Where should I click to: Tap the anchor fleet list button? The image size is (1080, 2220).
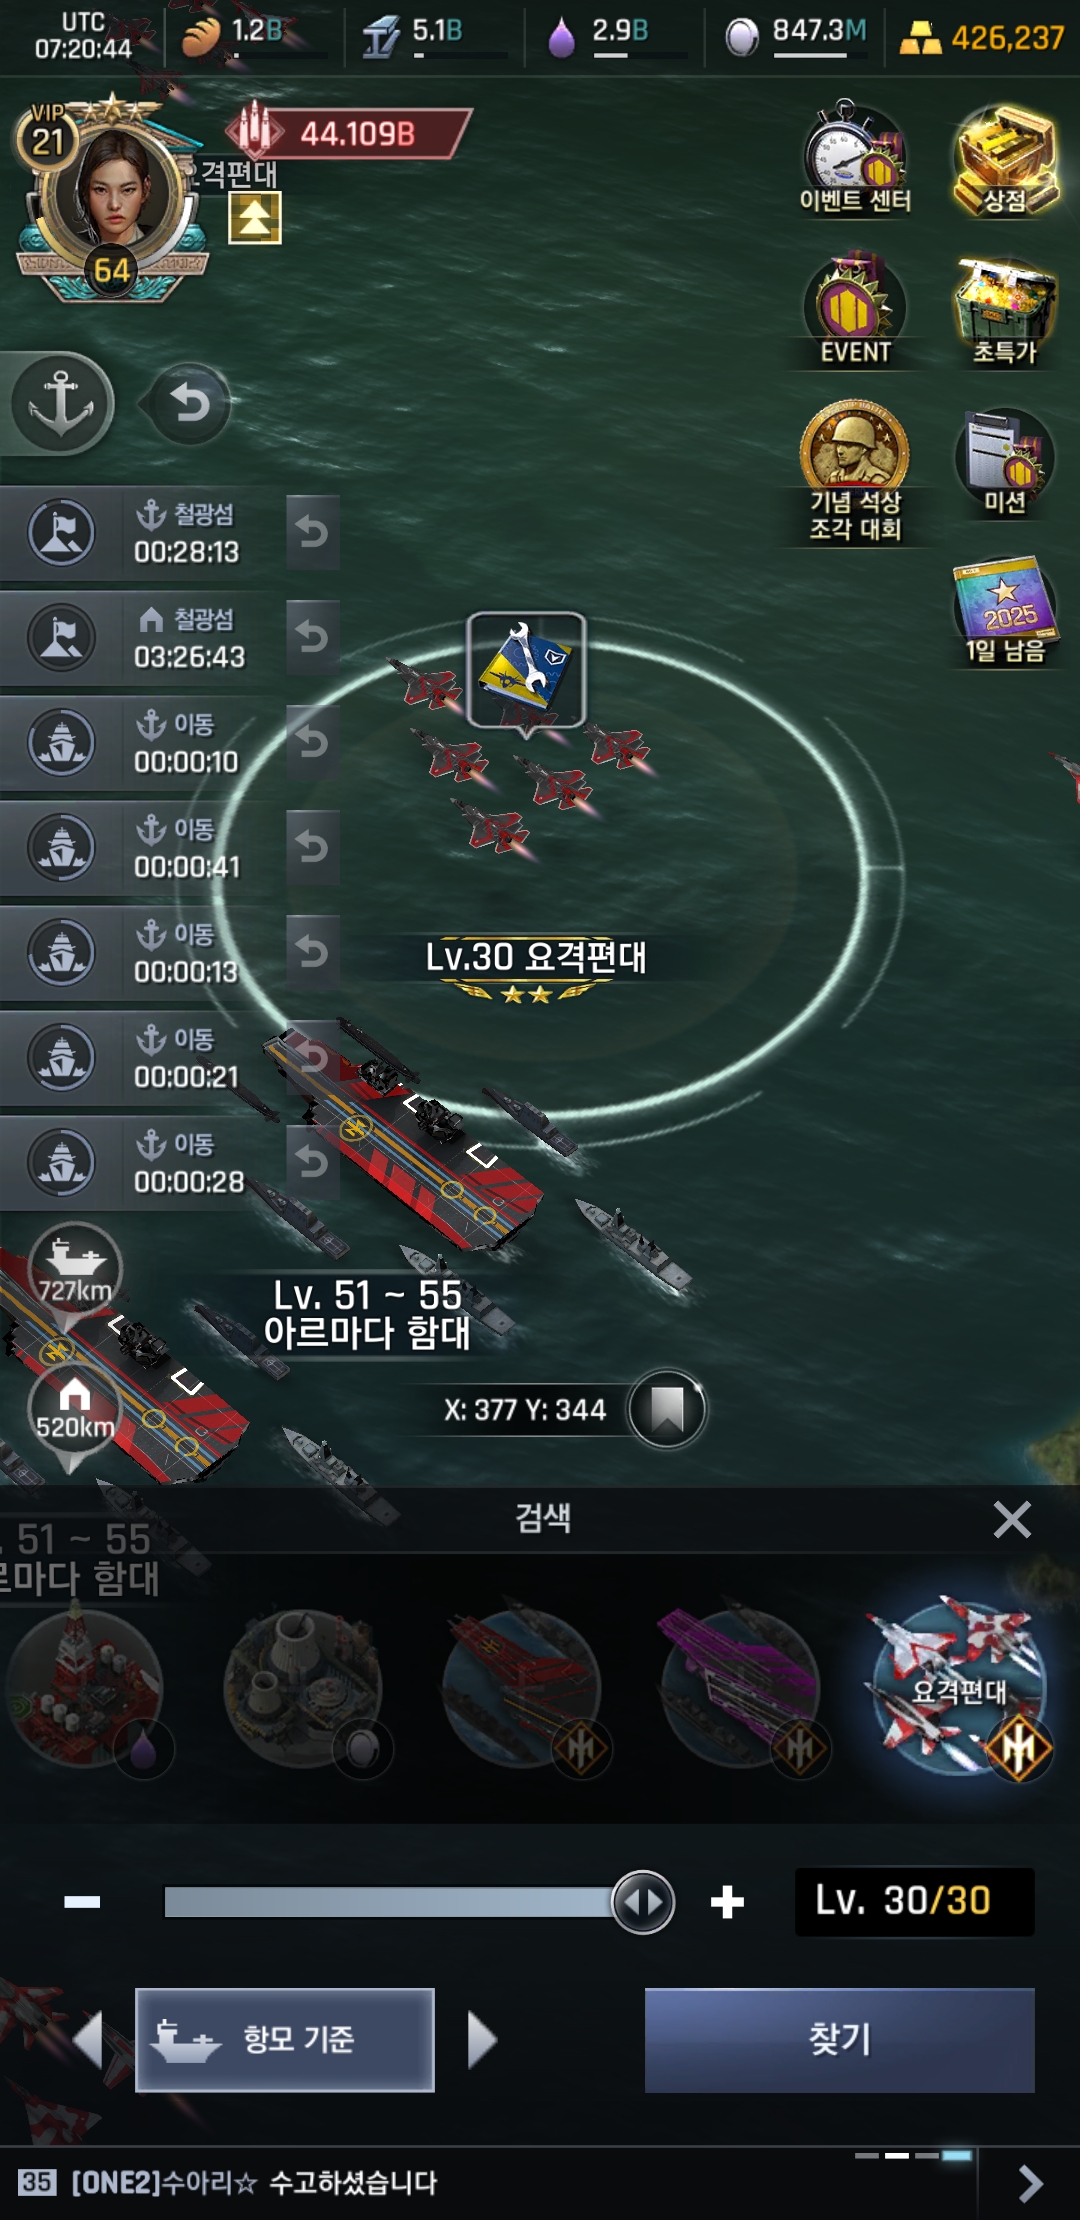pos(62,403)
